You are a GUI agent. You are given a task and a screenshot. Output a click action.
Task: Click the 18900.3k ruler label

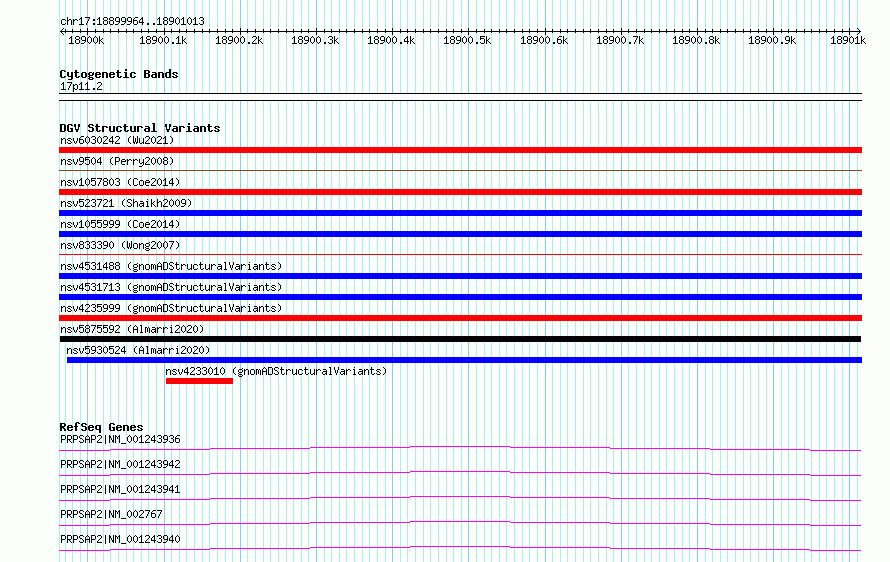coord(315,40)
